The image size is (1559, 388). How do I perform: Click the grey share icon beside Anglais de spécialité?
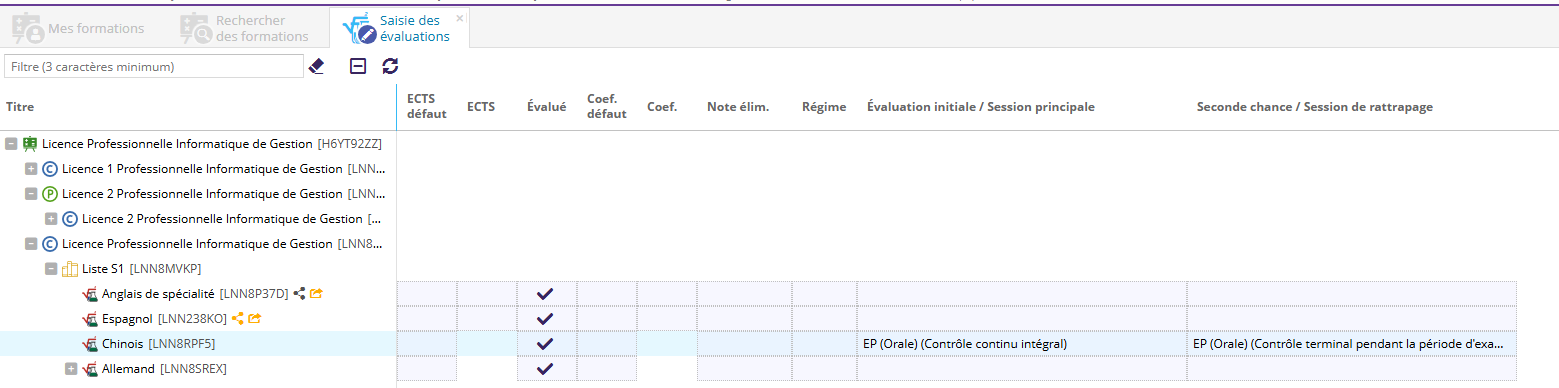point(299,294)
